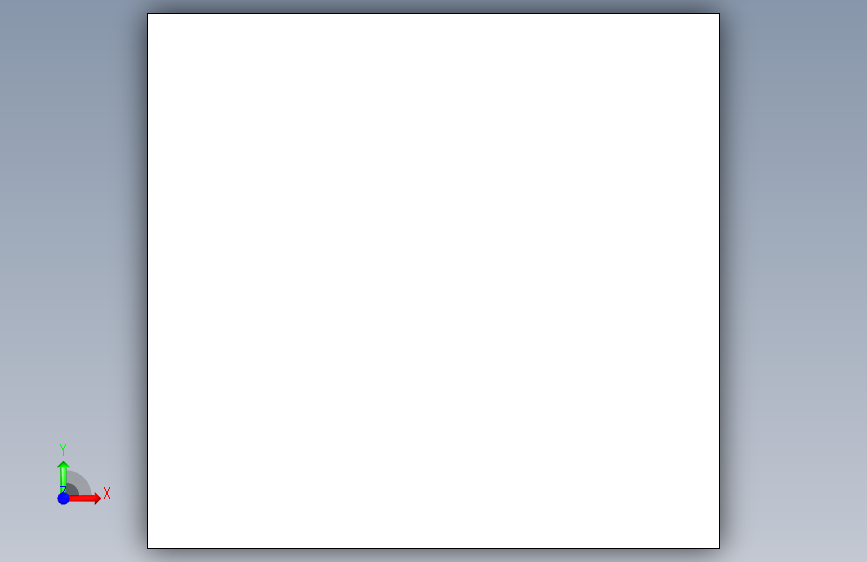Click the green Y axis arrow of the triad
This screenshot has width=867, height=562.
pyautogui.click(x=63, y=476)
